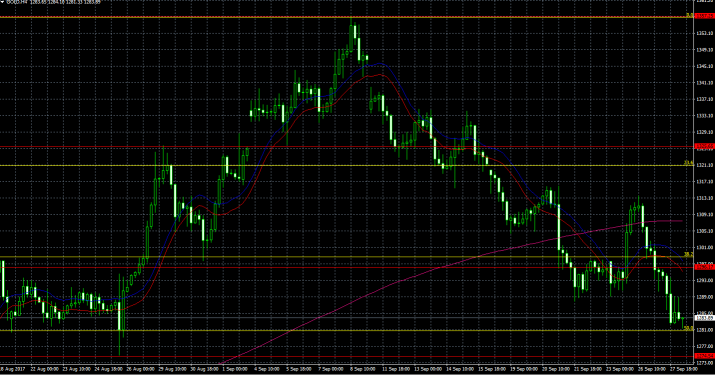
Task: Select the 5 Sep 18:00 time label
Action: pos(300,369)
